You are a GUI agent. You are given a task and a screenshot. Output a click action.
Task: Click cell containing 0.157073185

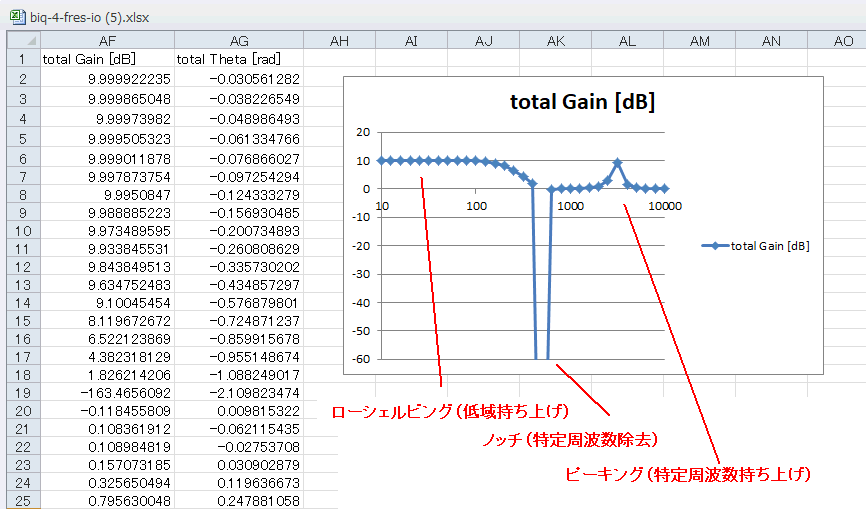click(107, 465)
